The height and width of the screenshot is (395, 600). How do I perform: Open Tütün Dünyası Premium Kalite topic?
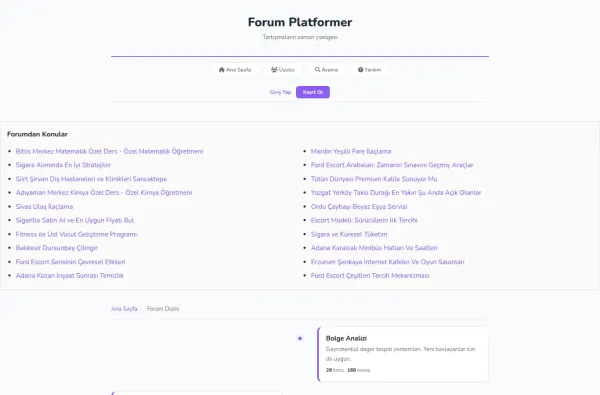coord(374,179)
